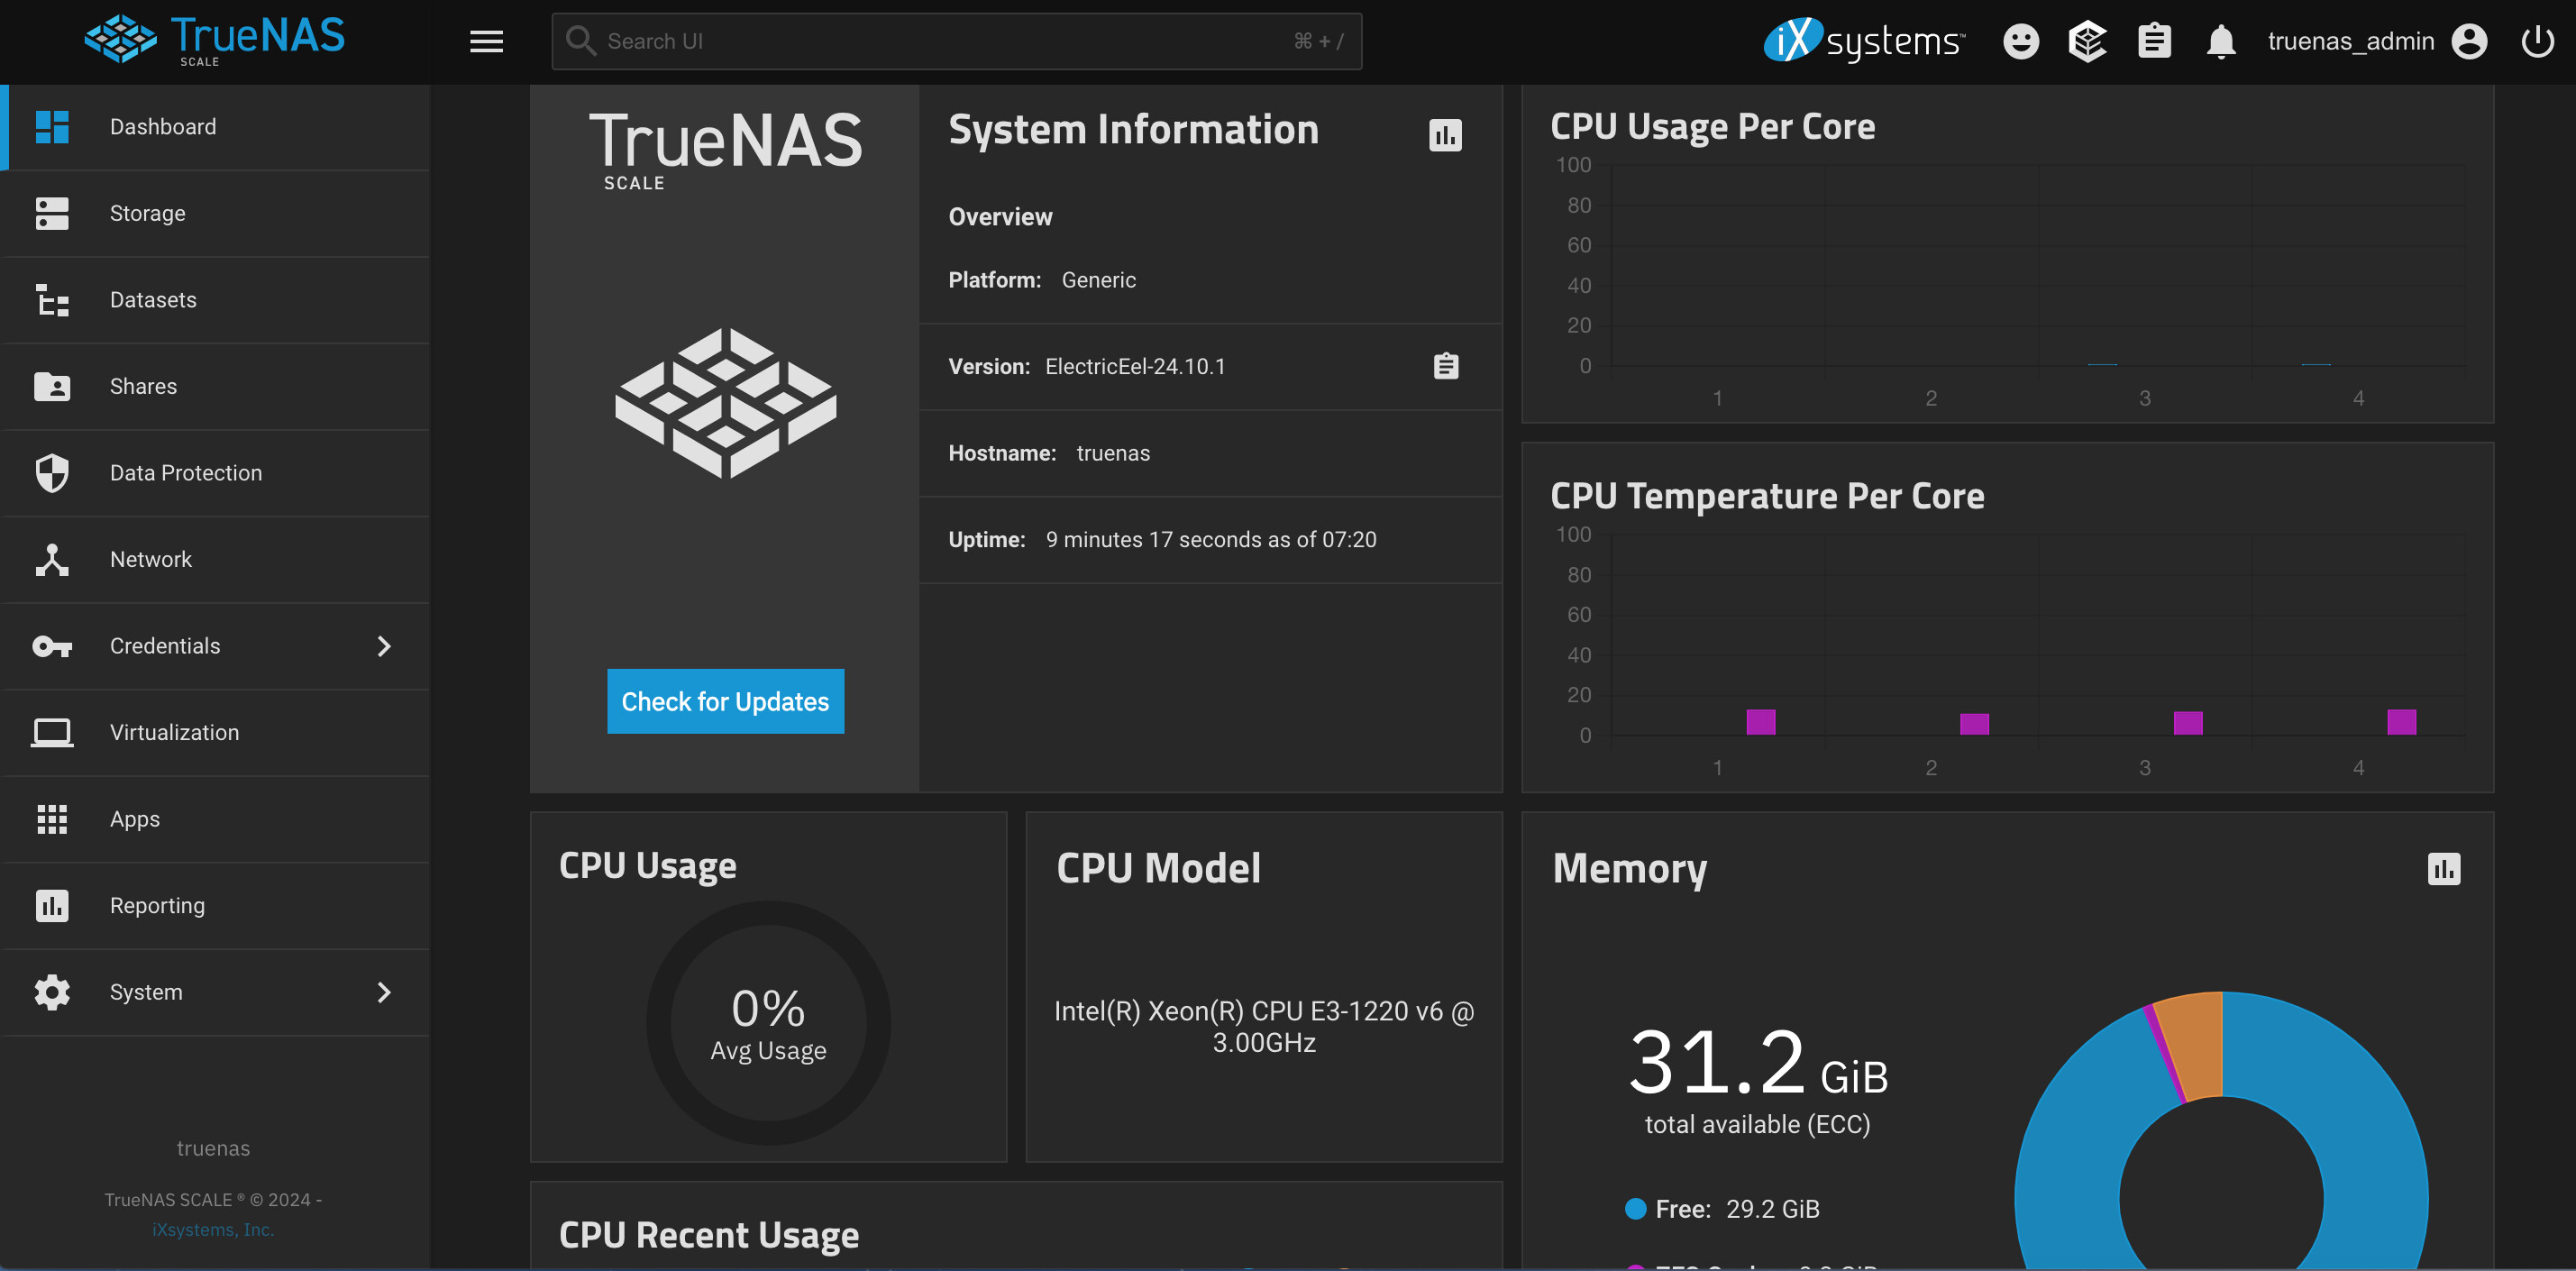Click the Intel Xeon CPU model text
The height and width of the screenshot is (1271, 2576).
coord(1264,1026)
